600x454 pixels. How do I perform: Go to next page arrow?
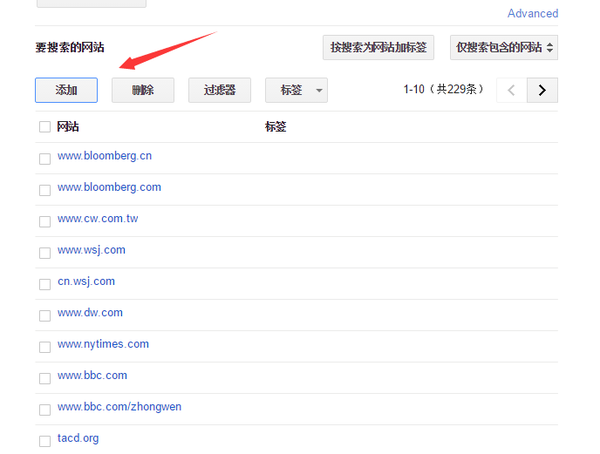coord(542,90)
